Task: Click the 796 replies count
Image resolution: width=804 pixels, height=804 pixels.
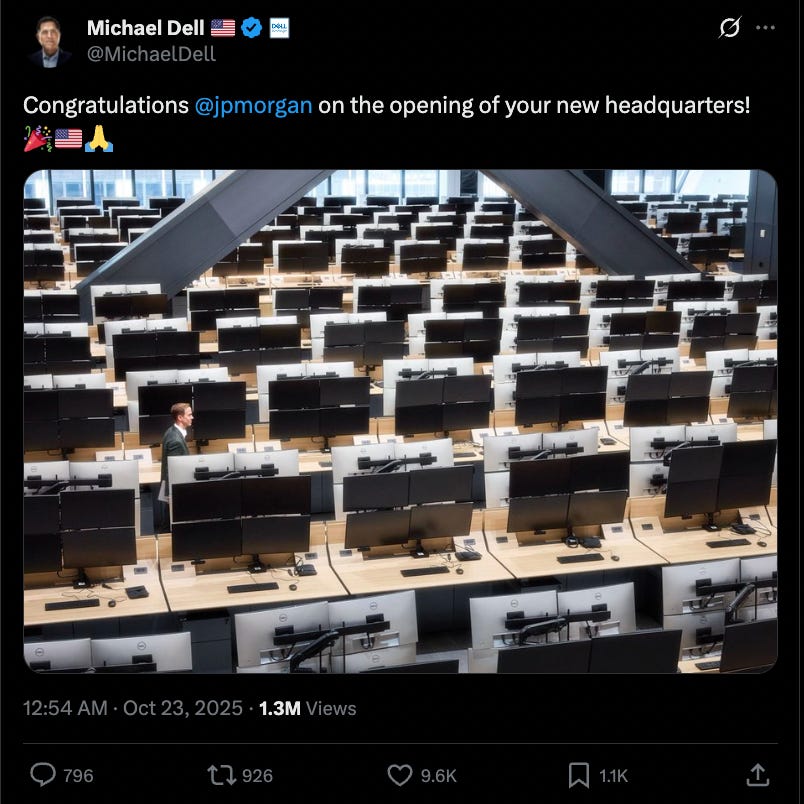Action: 78,775
